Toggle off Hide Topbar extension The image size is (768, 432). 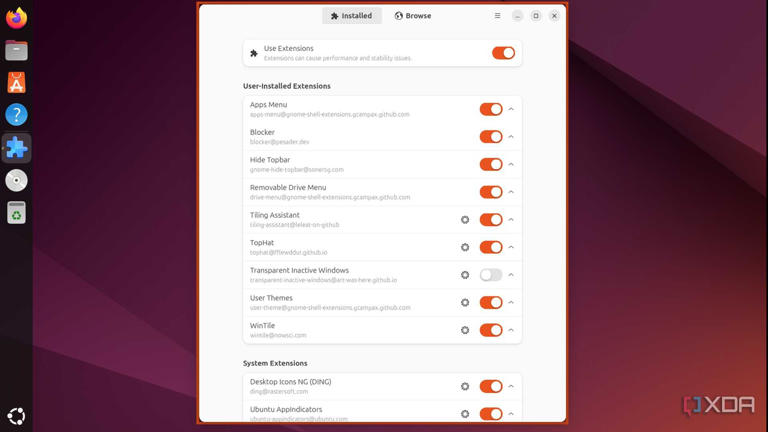click(491, 165)
